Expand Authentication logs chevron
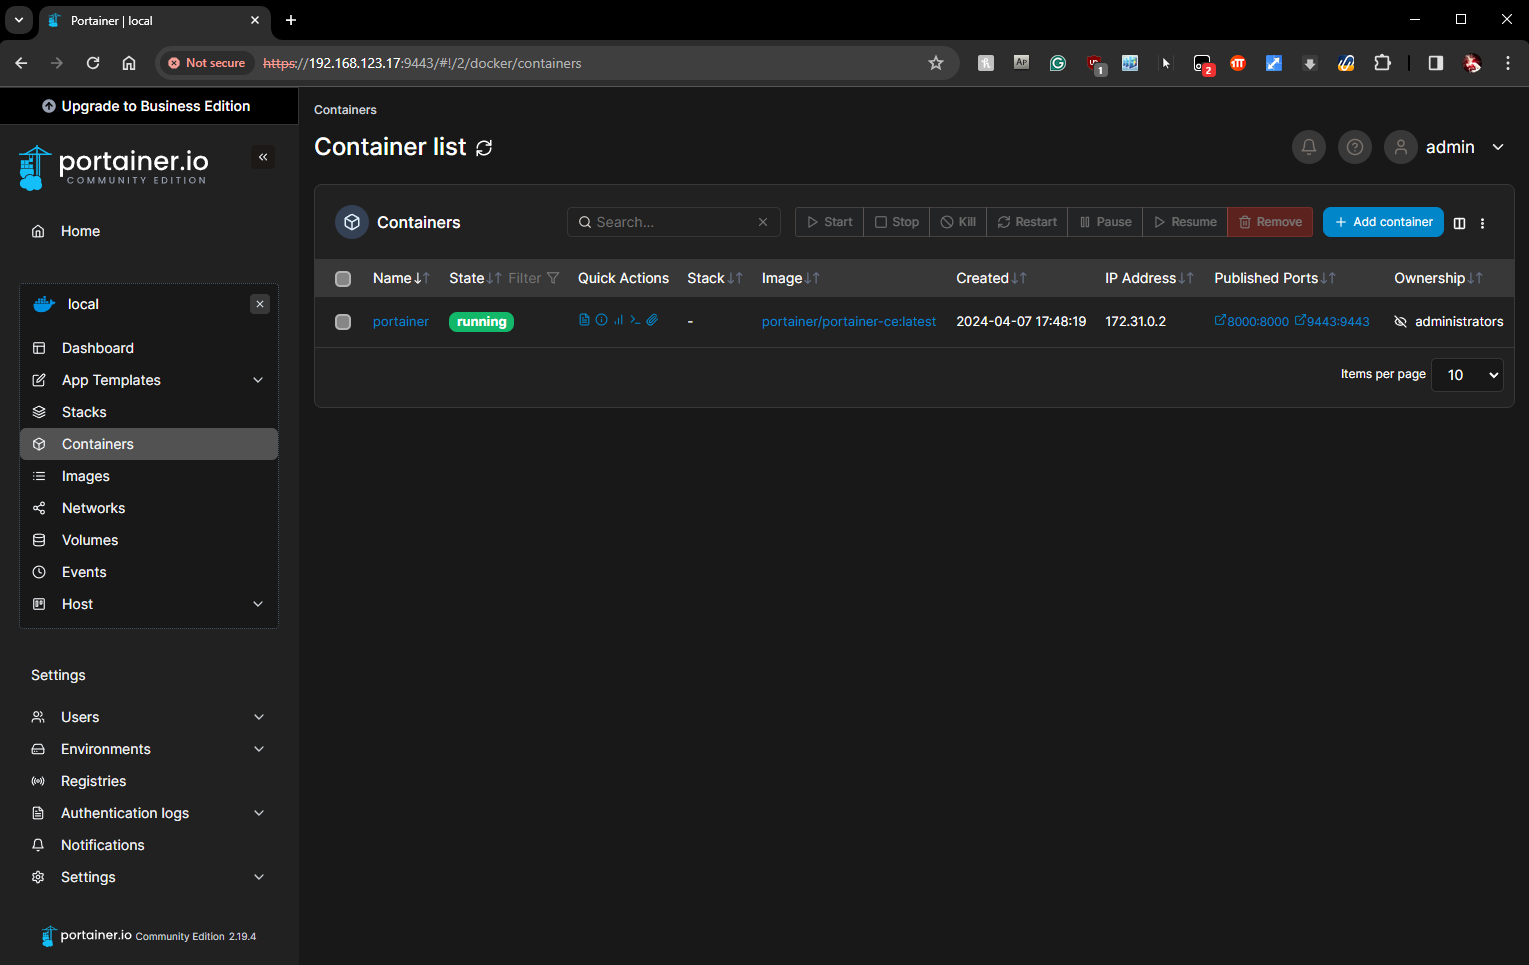This screenshot has height=965, width=1529. coord(259,813)
